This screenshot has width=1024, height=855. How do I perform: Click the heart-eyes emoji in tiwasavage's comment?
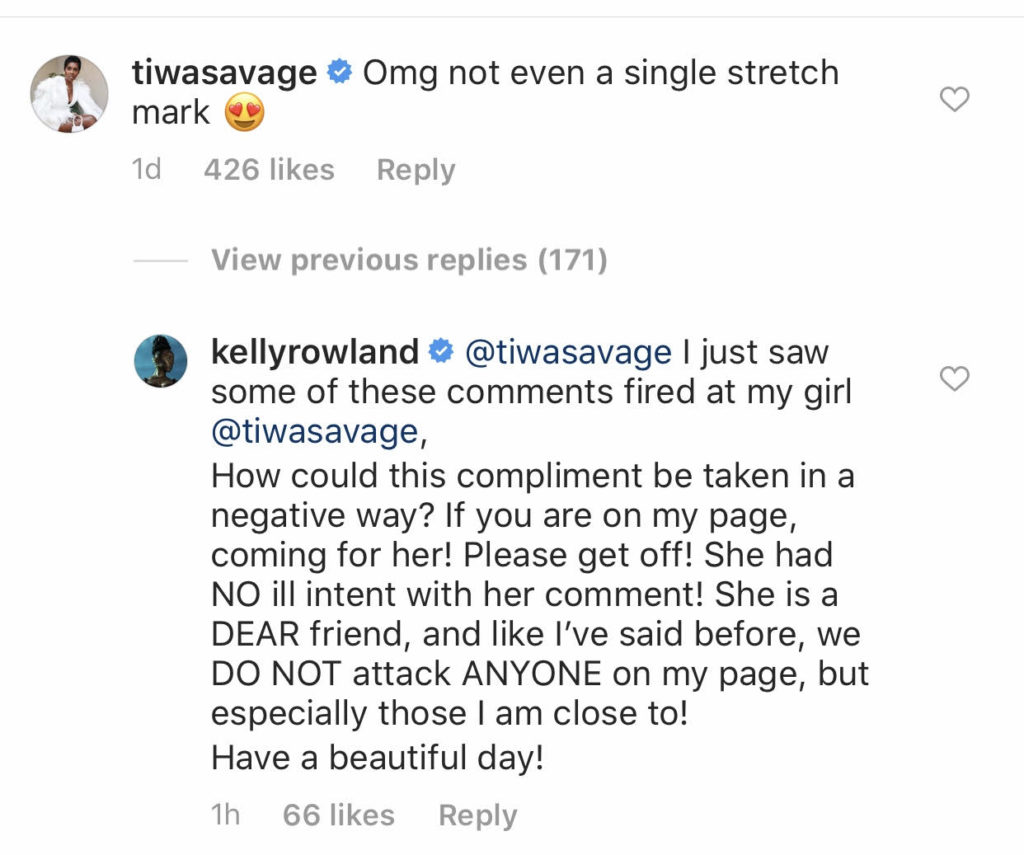point(245,114)
